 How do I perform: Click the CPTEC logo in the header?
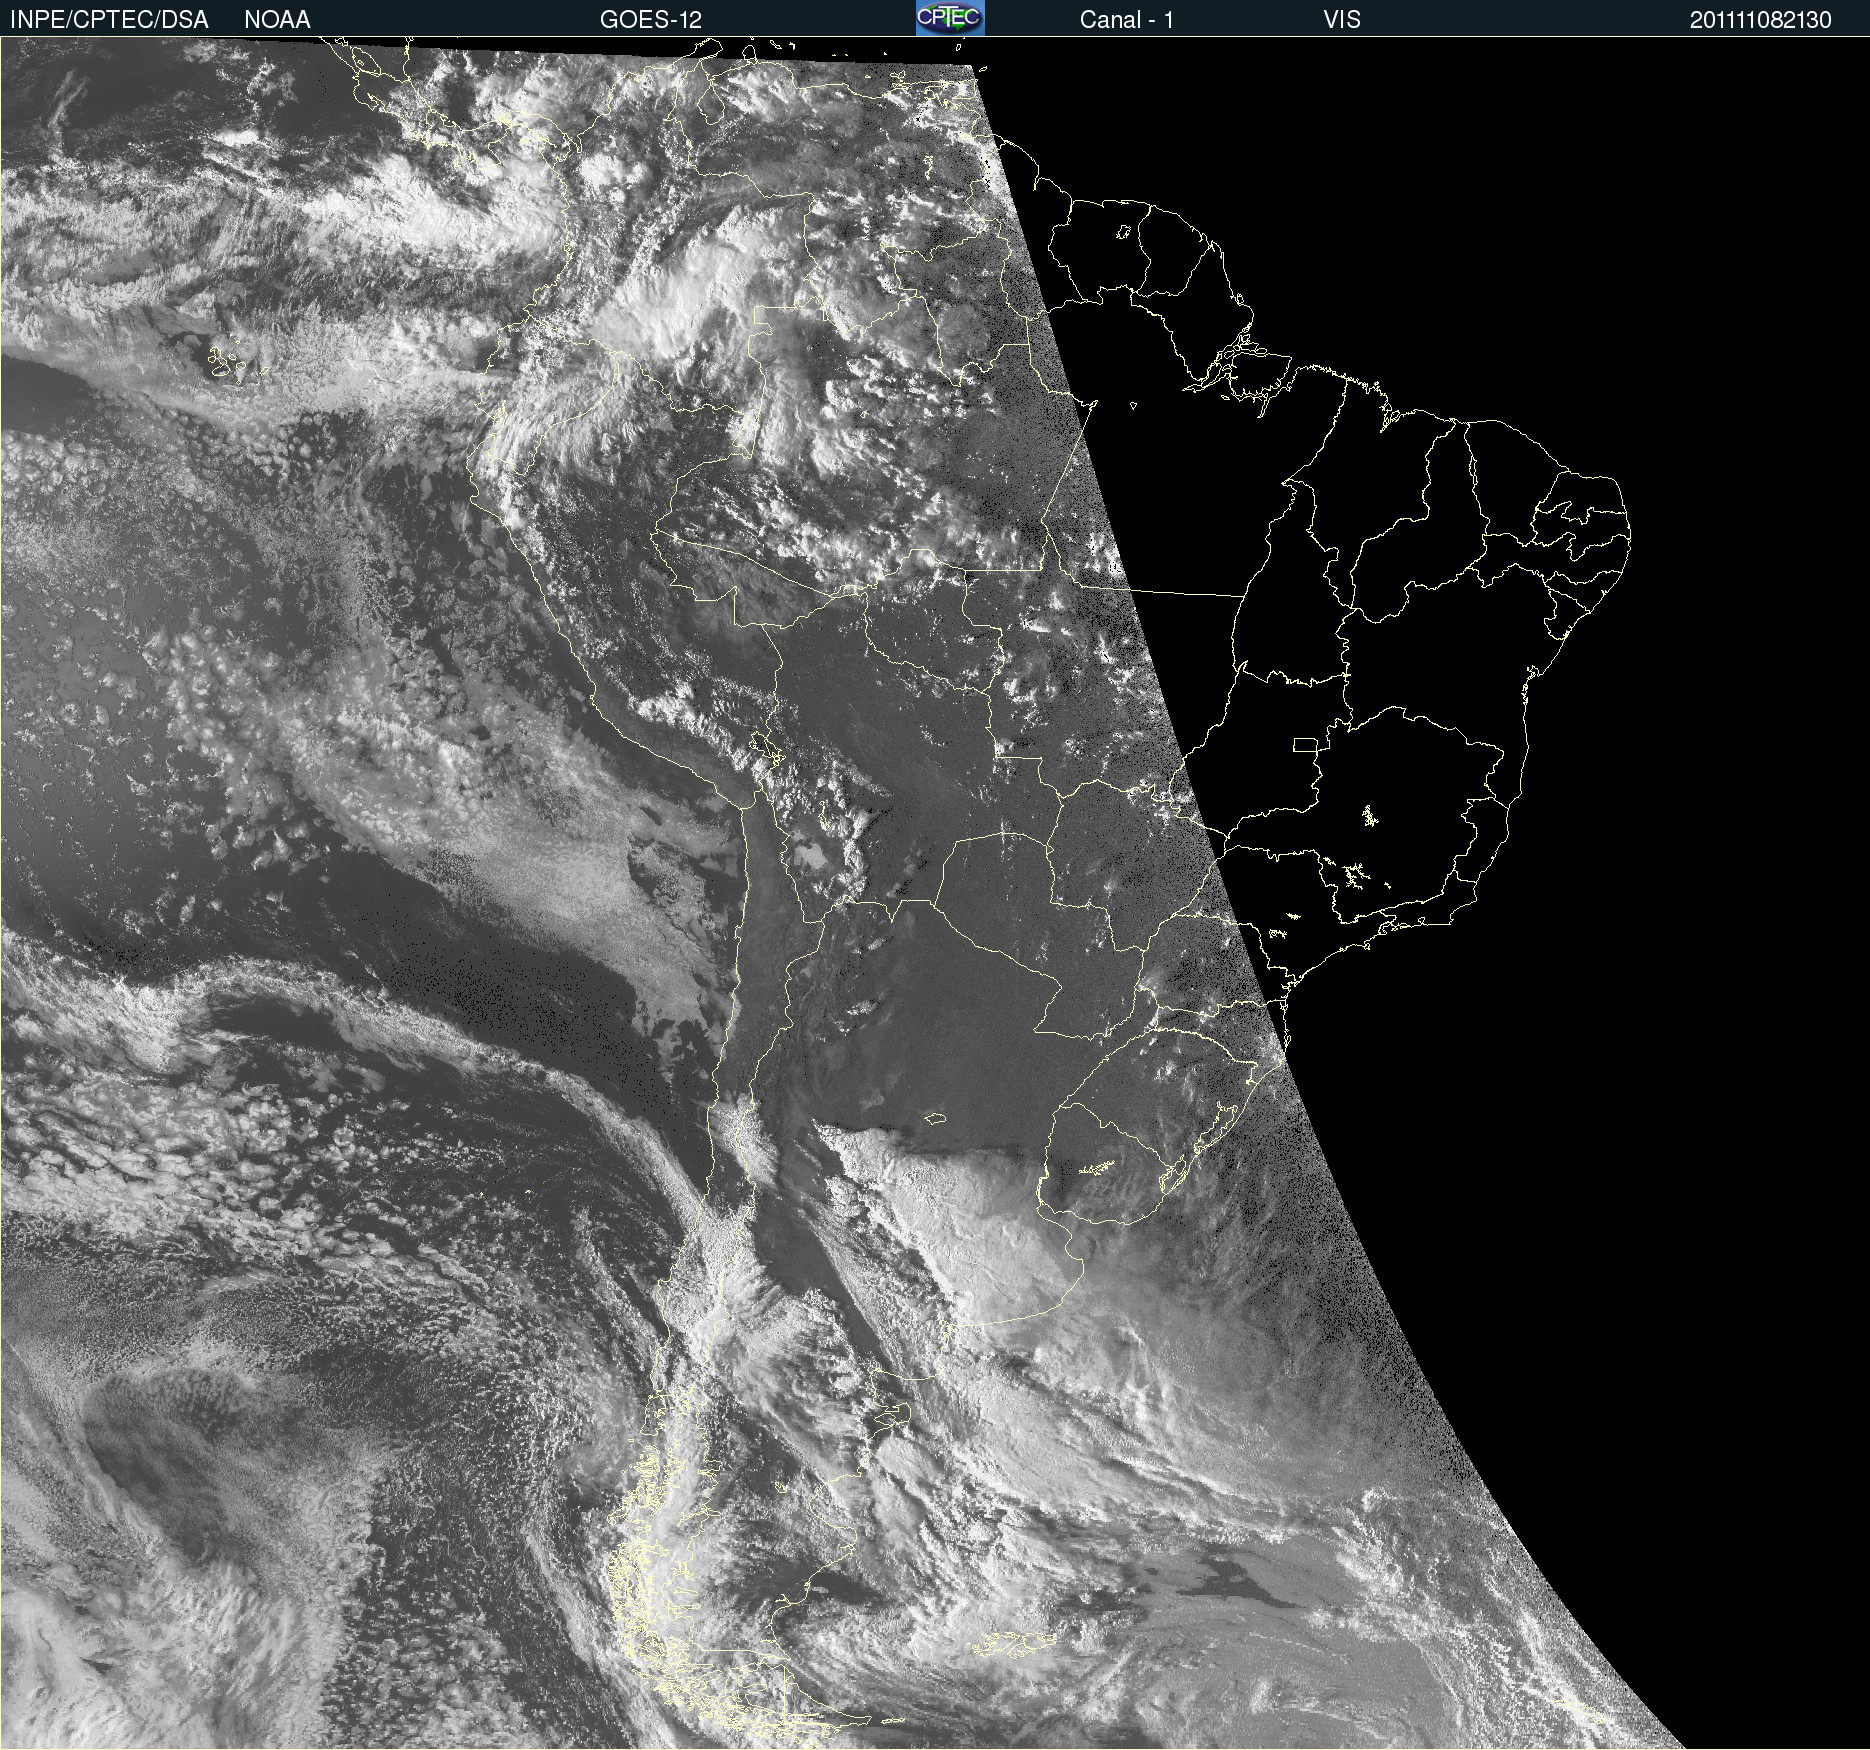pos(950,18)
